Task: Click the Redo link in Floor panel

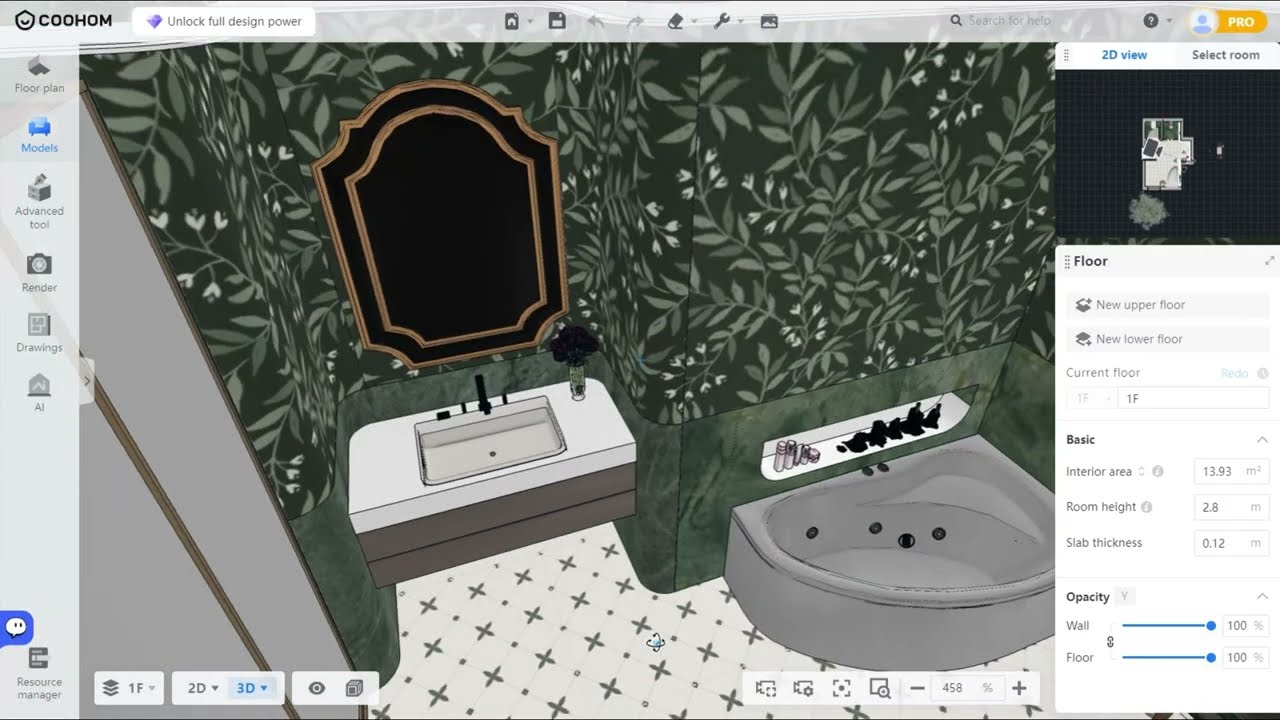Action: (x=1234, y=373)
